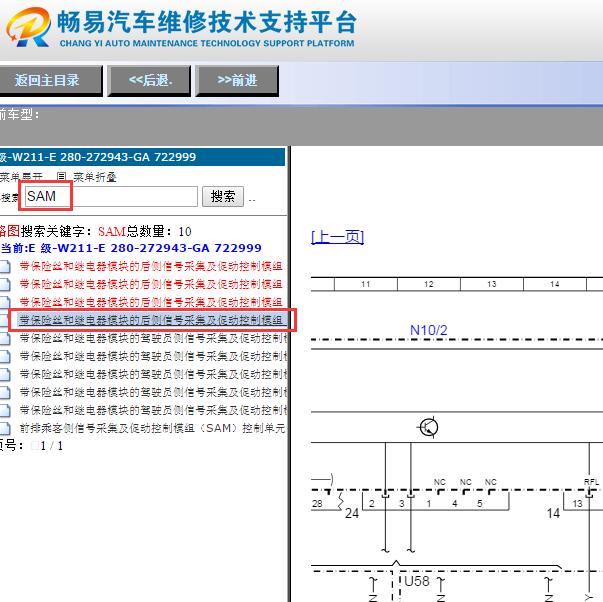Viewport: 603px width, 602px height.
Task: Focus the search field containing SAM
Action: point(111,197)
